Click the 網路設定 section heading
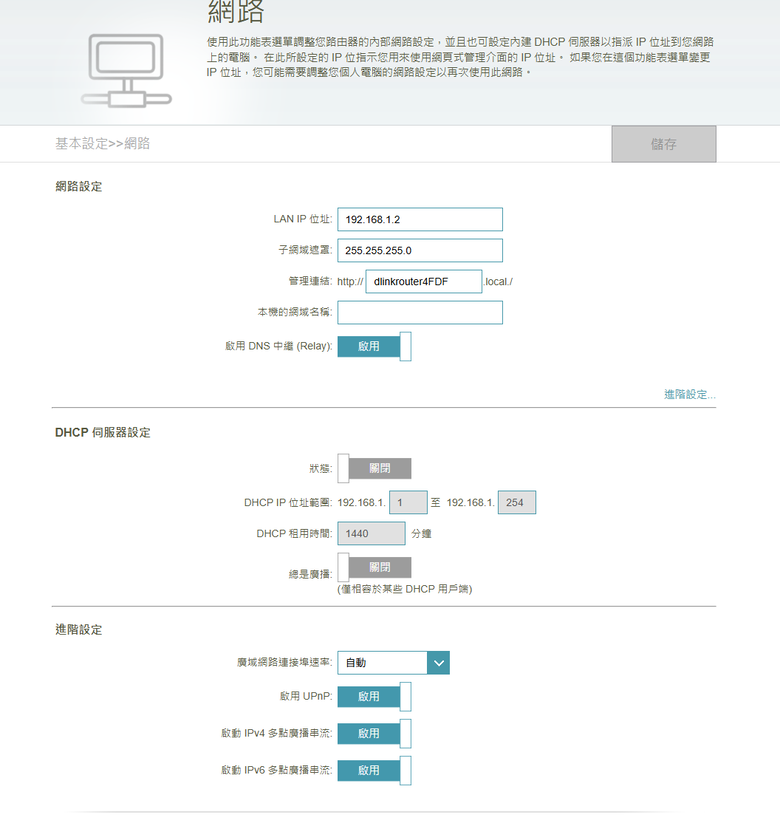 78,186
